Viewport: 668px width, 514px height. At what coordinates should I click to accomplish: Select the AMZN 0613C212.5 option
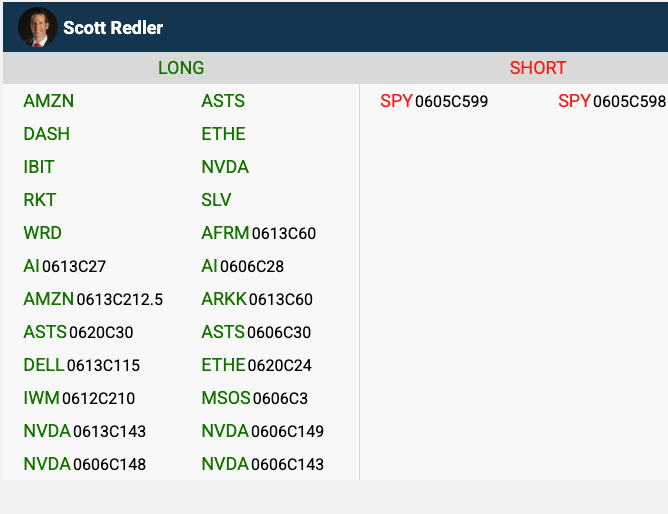93,299
